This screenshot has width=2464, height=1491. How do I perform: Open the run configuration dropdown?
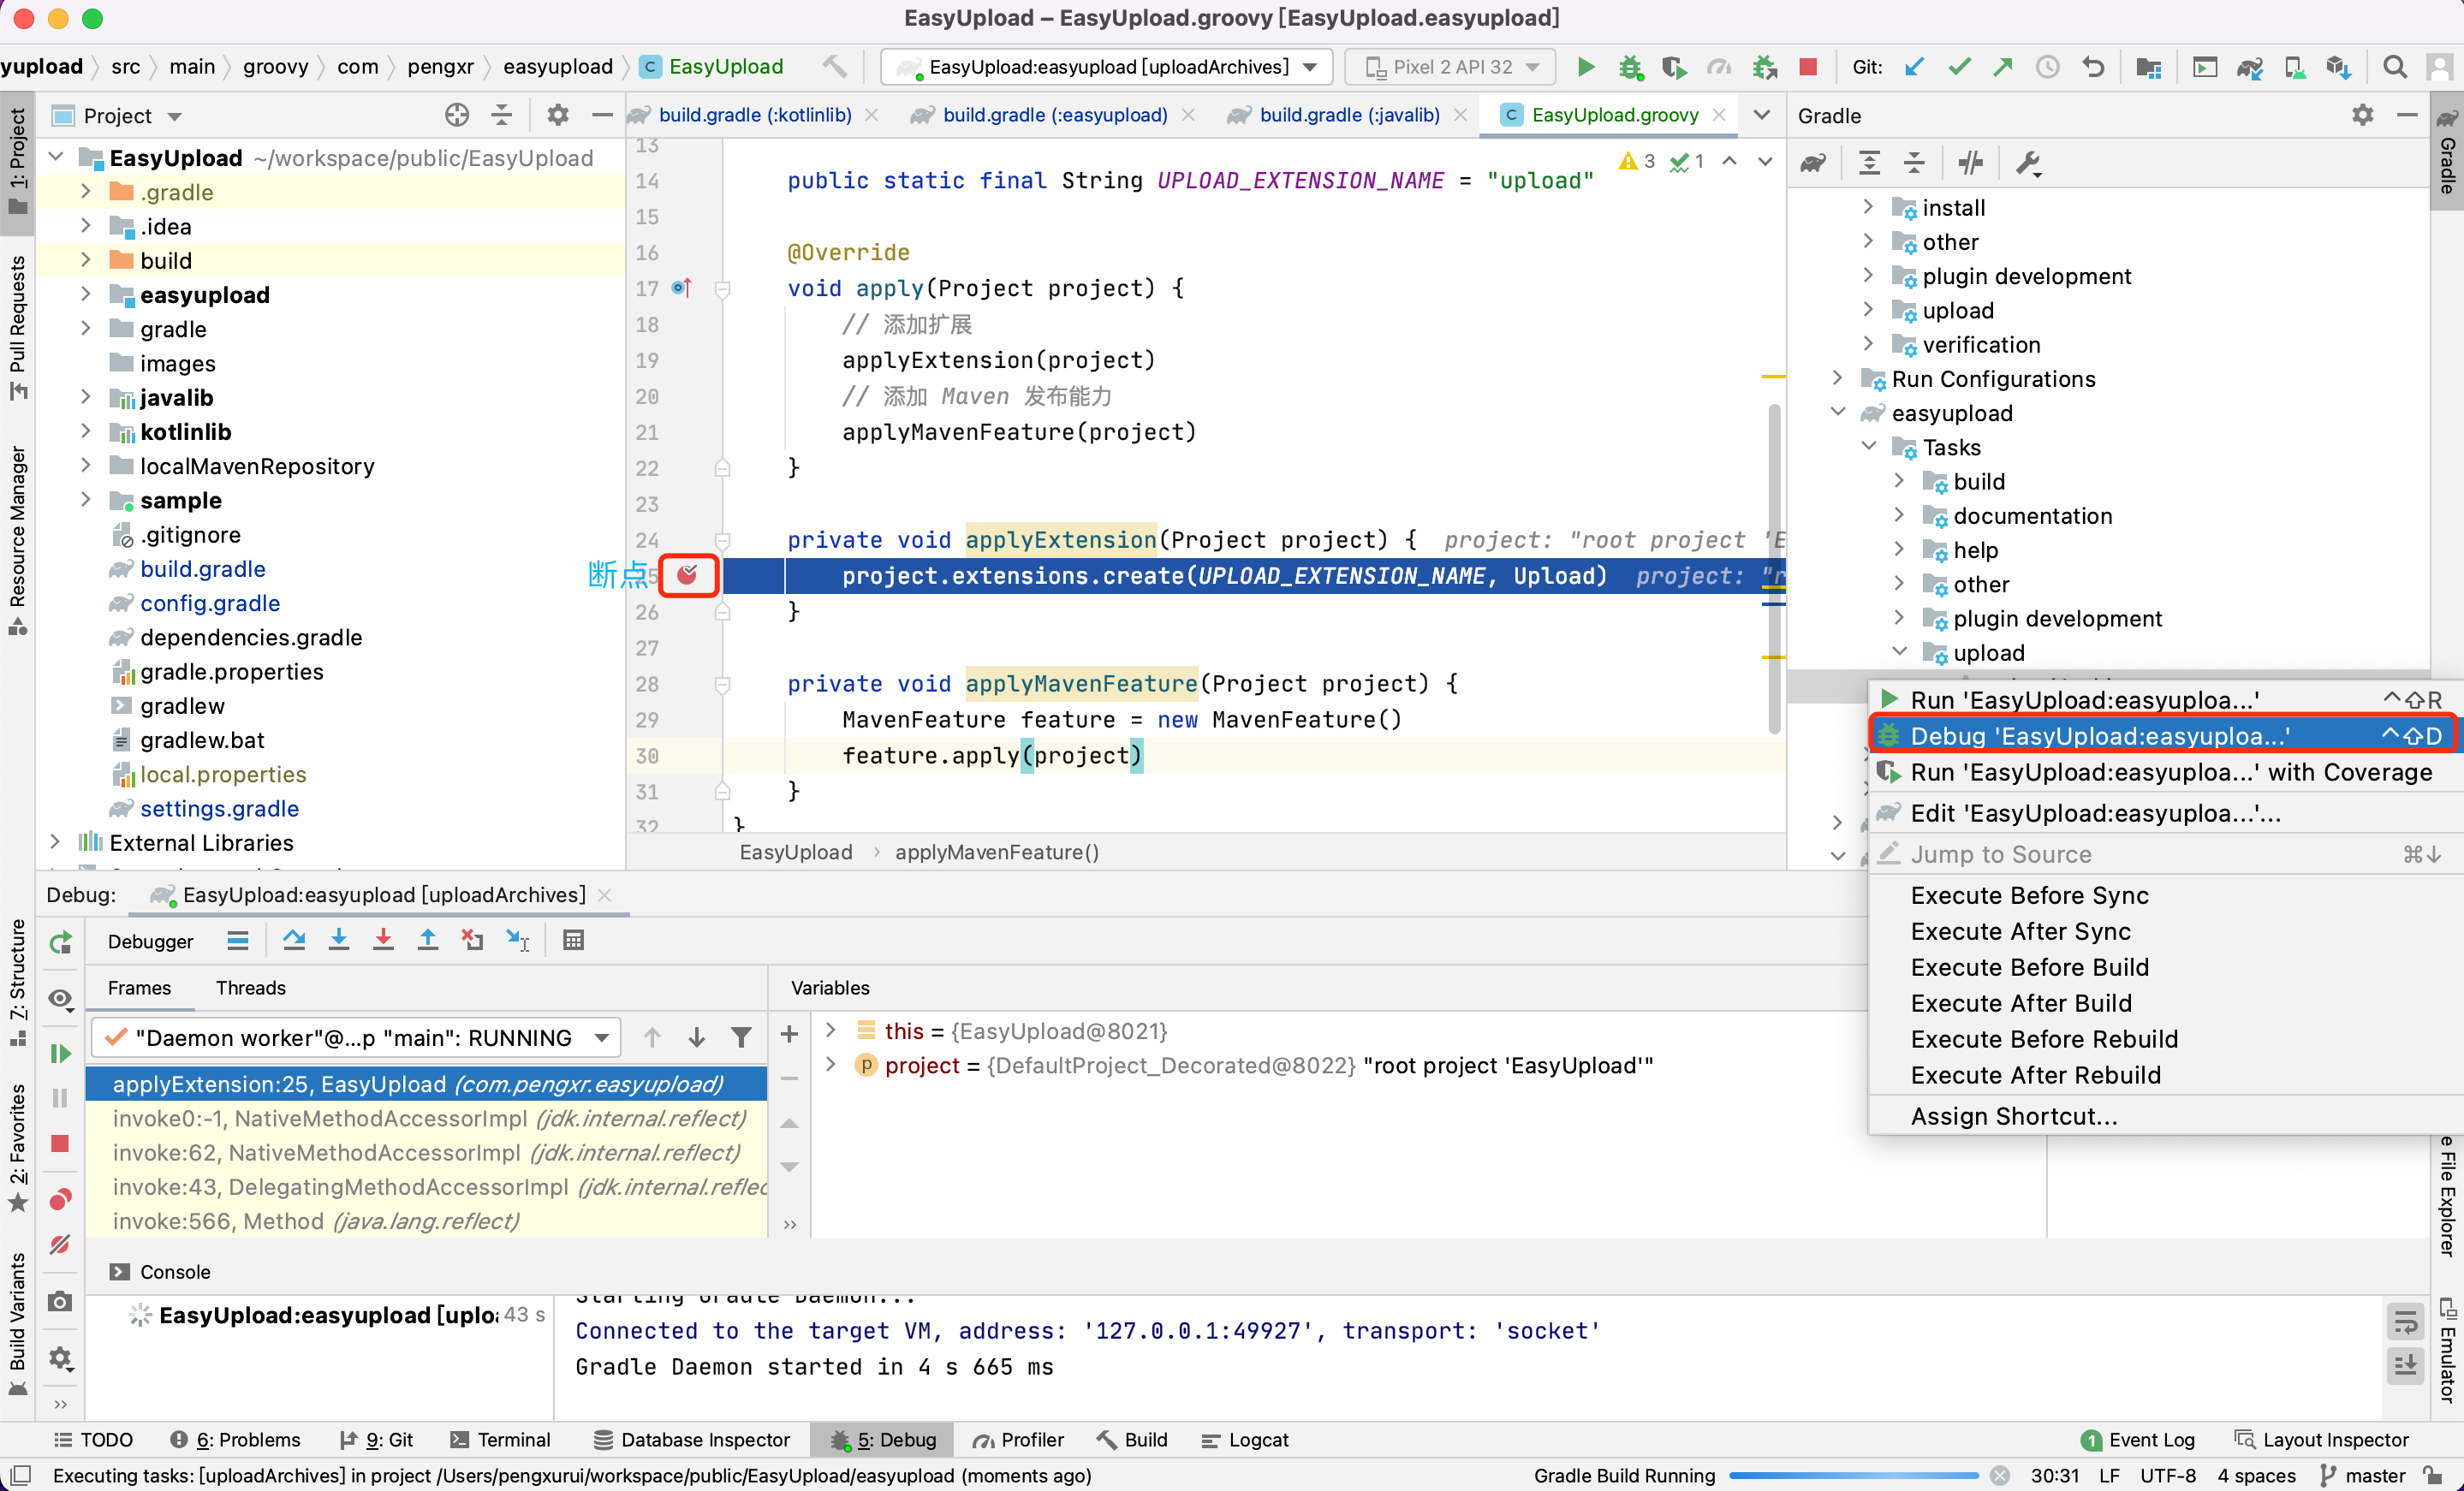tap(1107, 67)
